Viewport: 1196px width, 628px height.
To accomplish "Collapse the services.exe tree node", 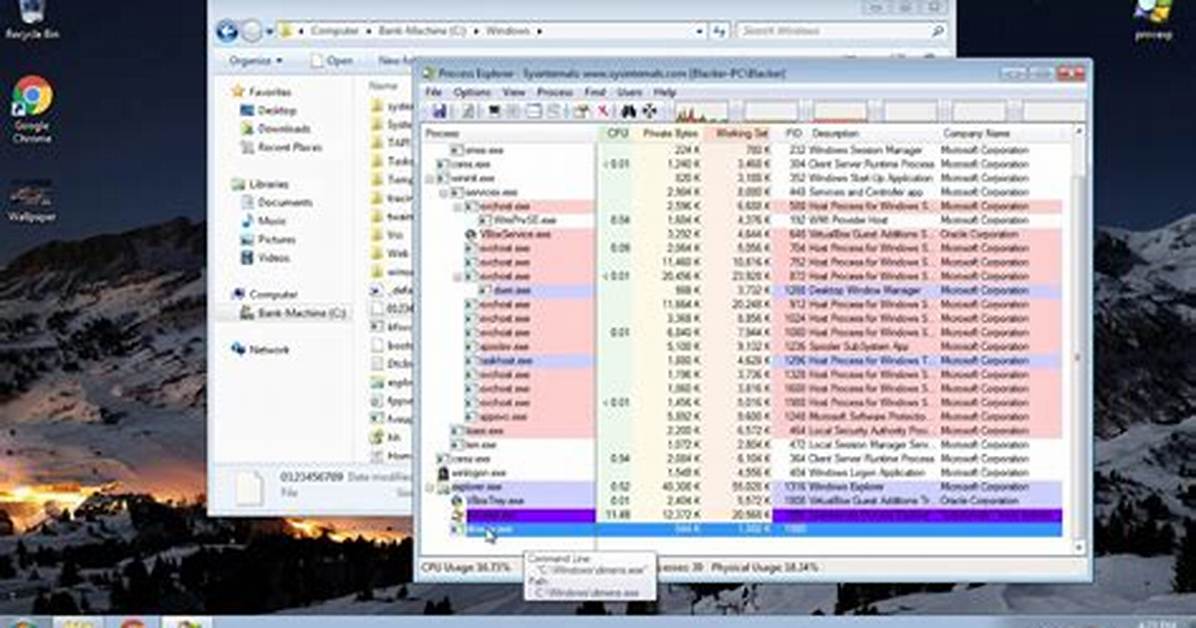I will point(444,192).
